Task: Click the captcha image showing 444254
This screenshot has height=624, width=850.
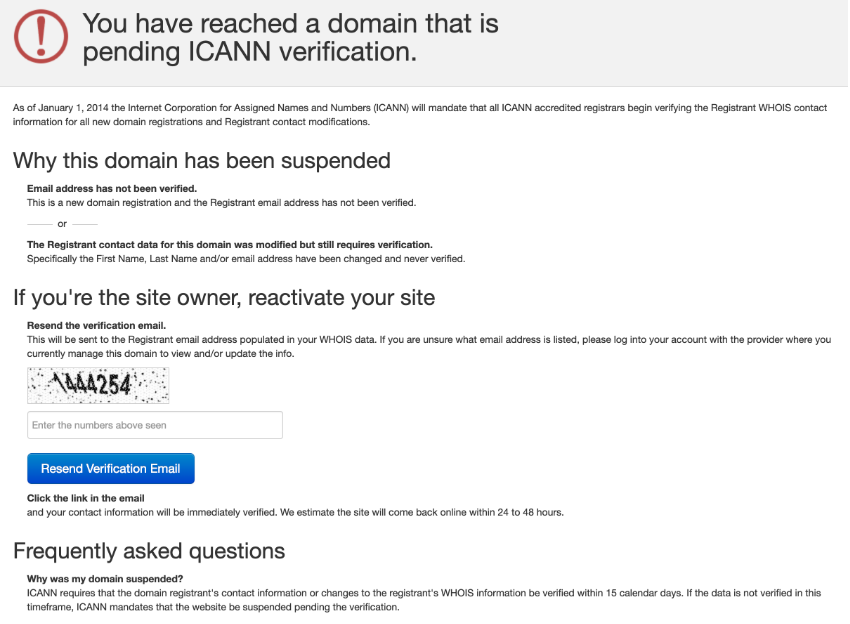Action: [x=98, y=385]
